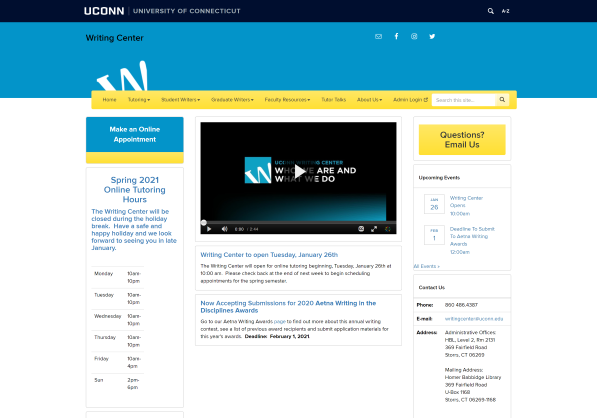Open the All Events link
The width and height of the screenshot is (597, 418).
click(x=426, y=266)
